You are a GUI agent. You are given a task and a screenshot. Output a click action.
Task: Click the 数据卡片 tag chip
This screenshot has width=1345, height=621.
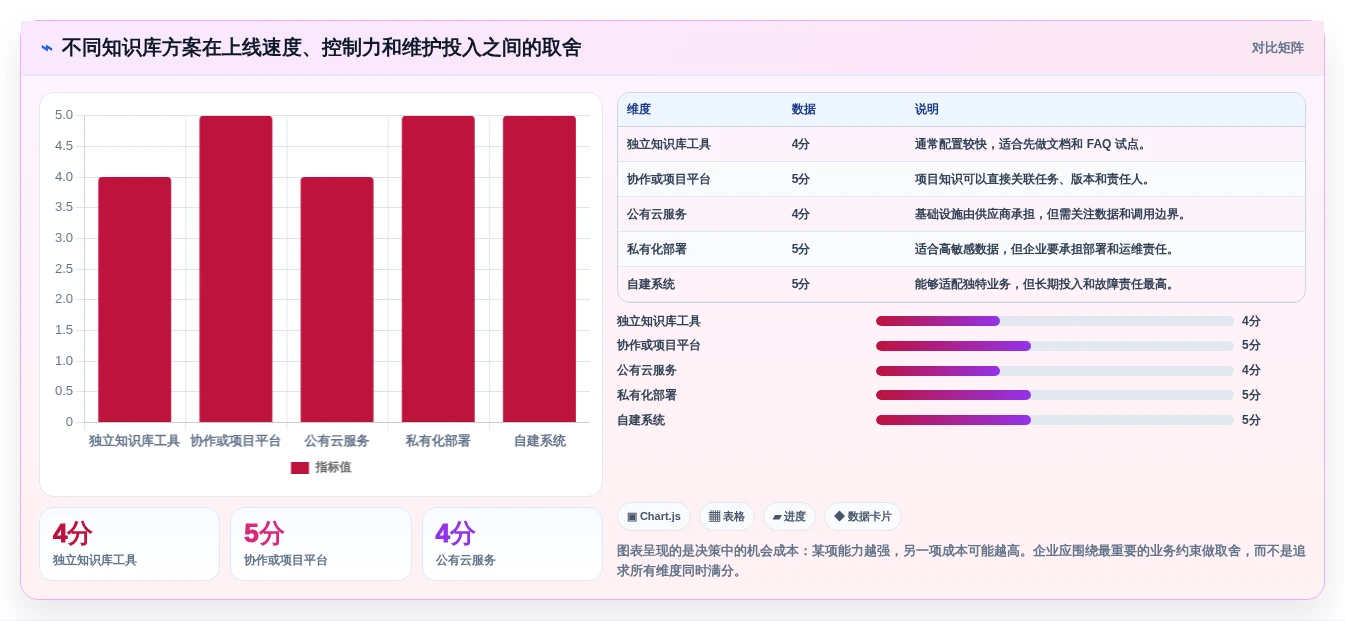click(863, 517)
